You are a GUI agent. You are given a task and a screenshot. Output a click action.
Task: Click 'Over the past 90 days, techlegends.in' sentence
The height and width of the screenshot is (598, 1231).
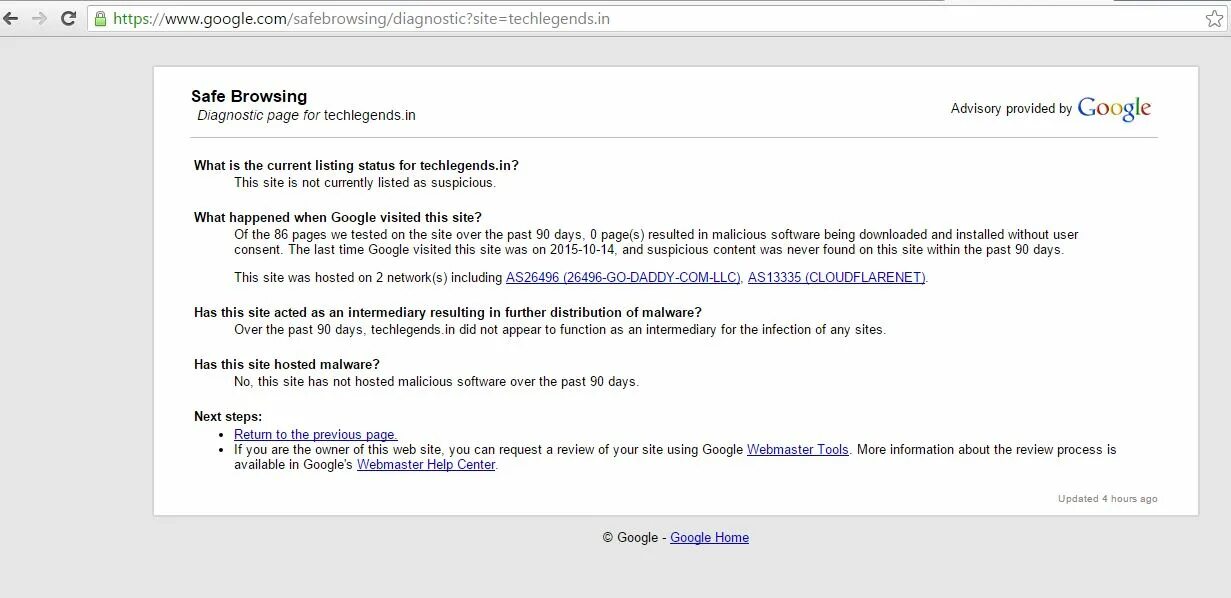[560, 329]
